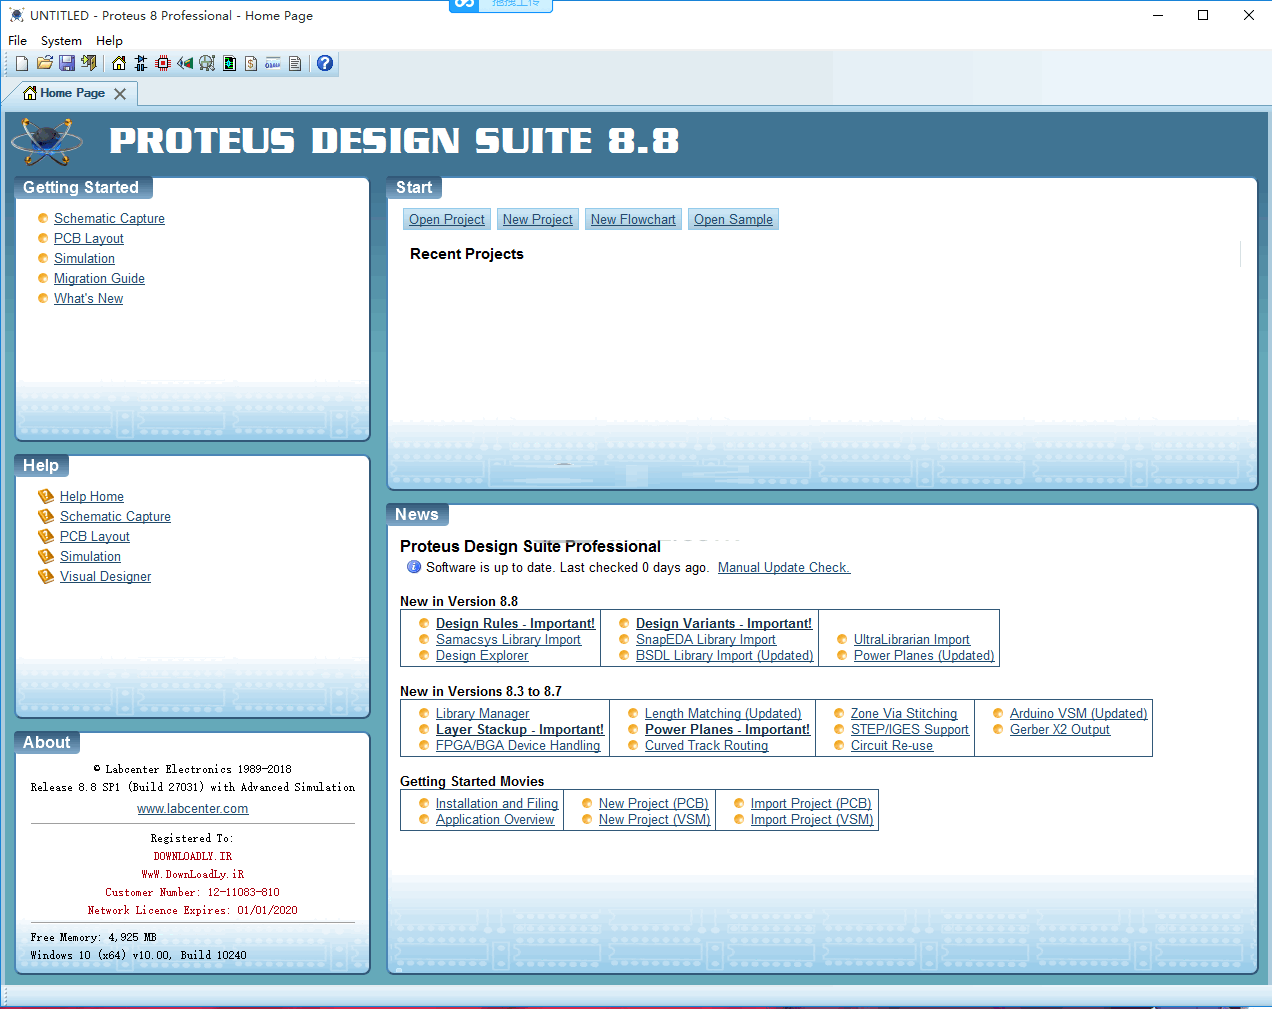Image resolution: width=1272 pixels, height=1009 pixels.
Task: Open the What's New link
Action: [88, 299]
